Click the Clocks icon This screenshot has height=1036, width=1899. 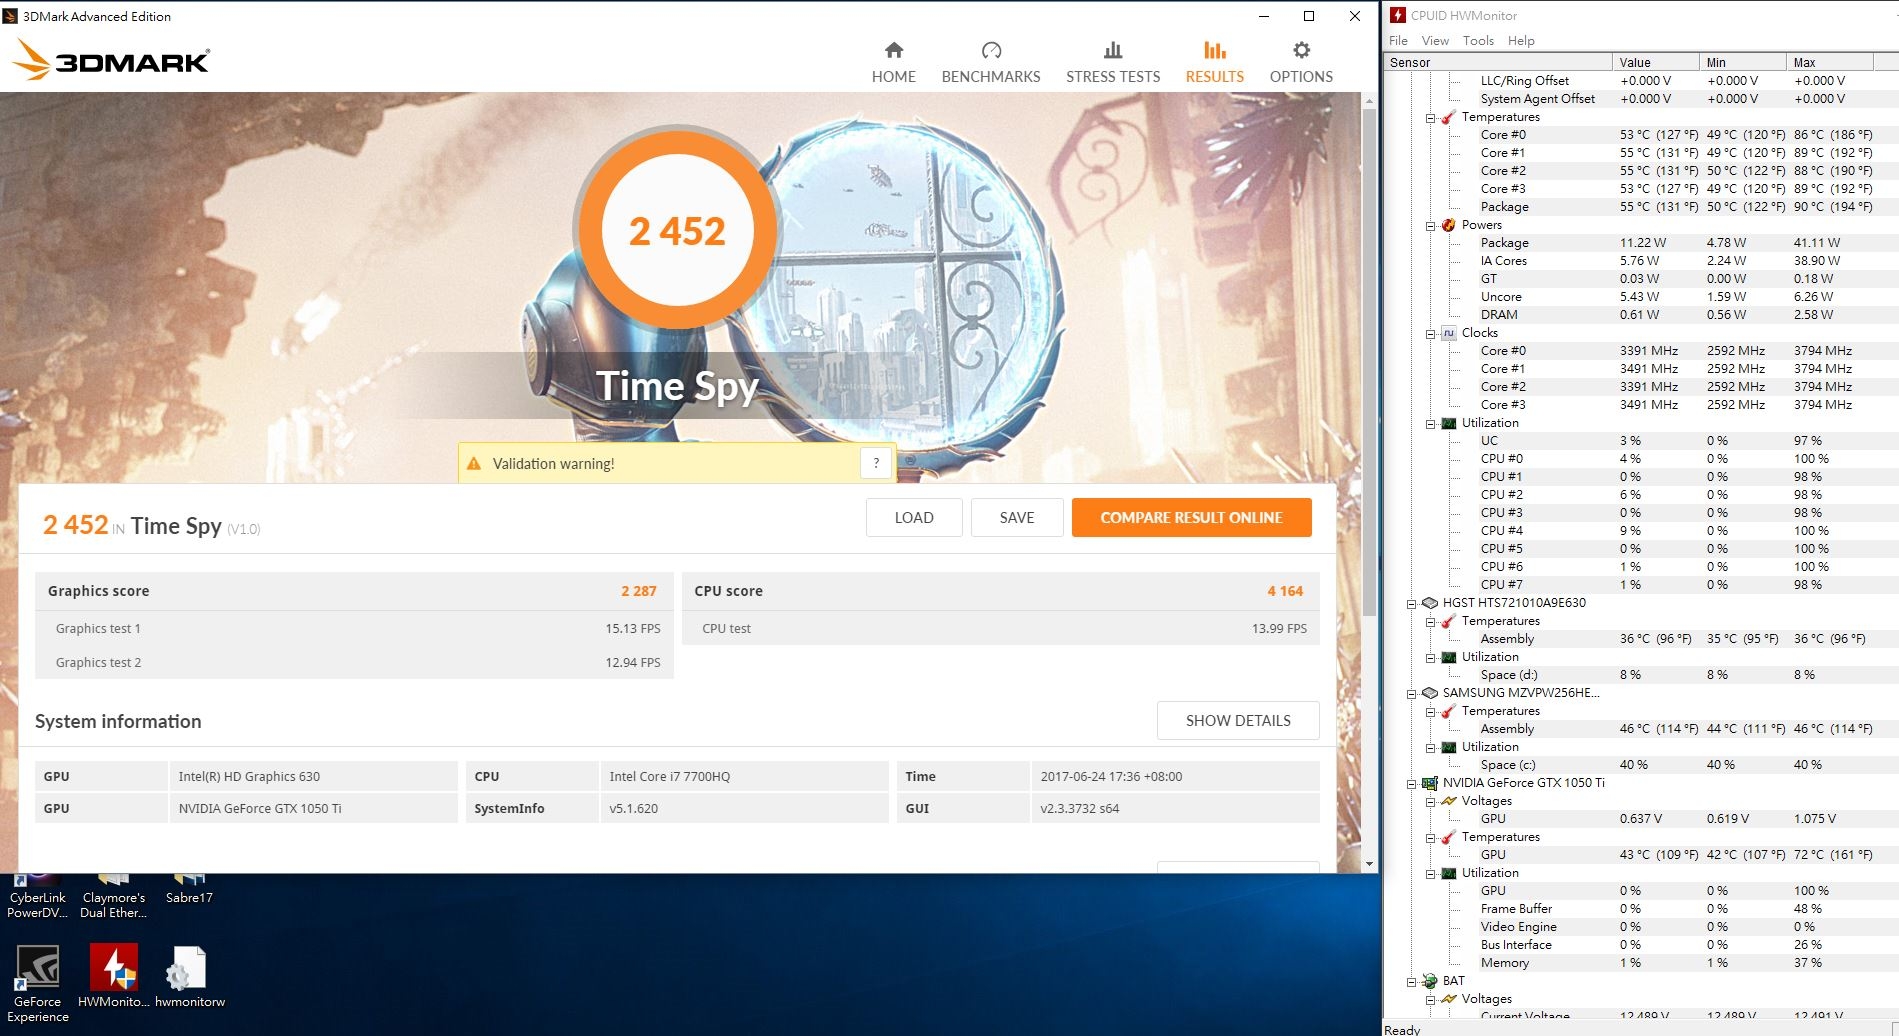[1448, 333]
